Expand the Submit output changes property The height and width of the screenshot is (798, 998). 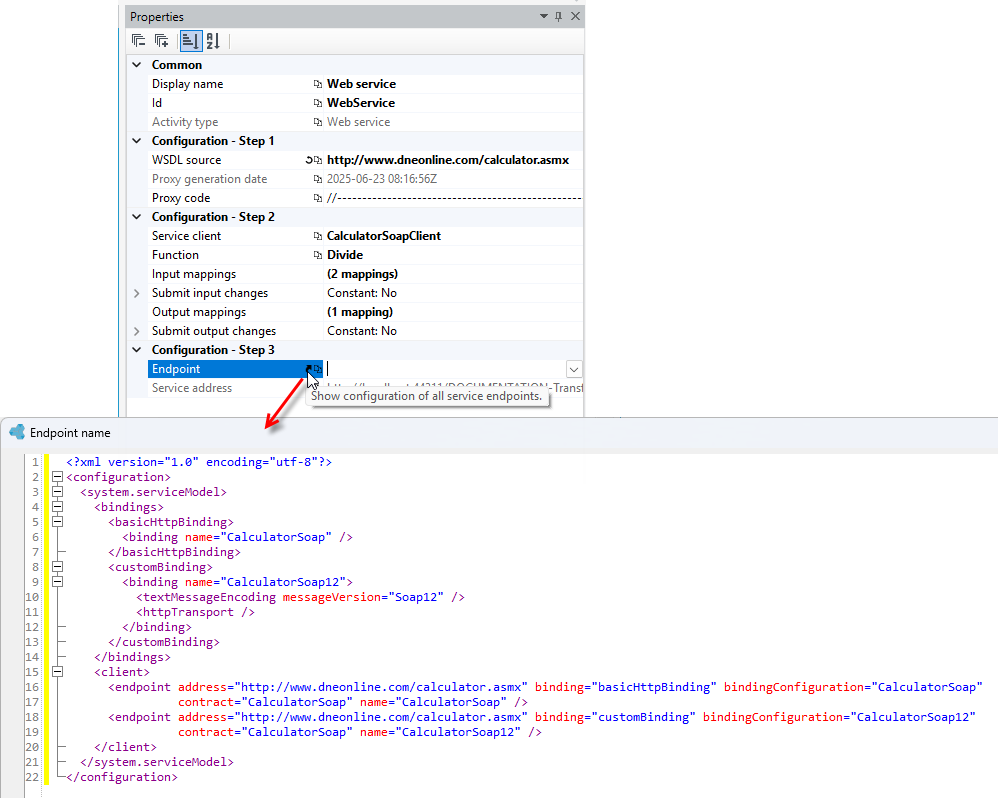(x=136, y=331)
